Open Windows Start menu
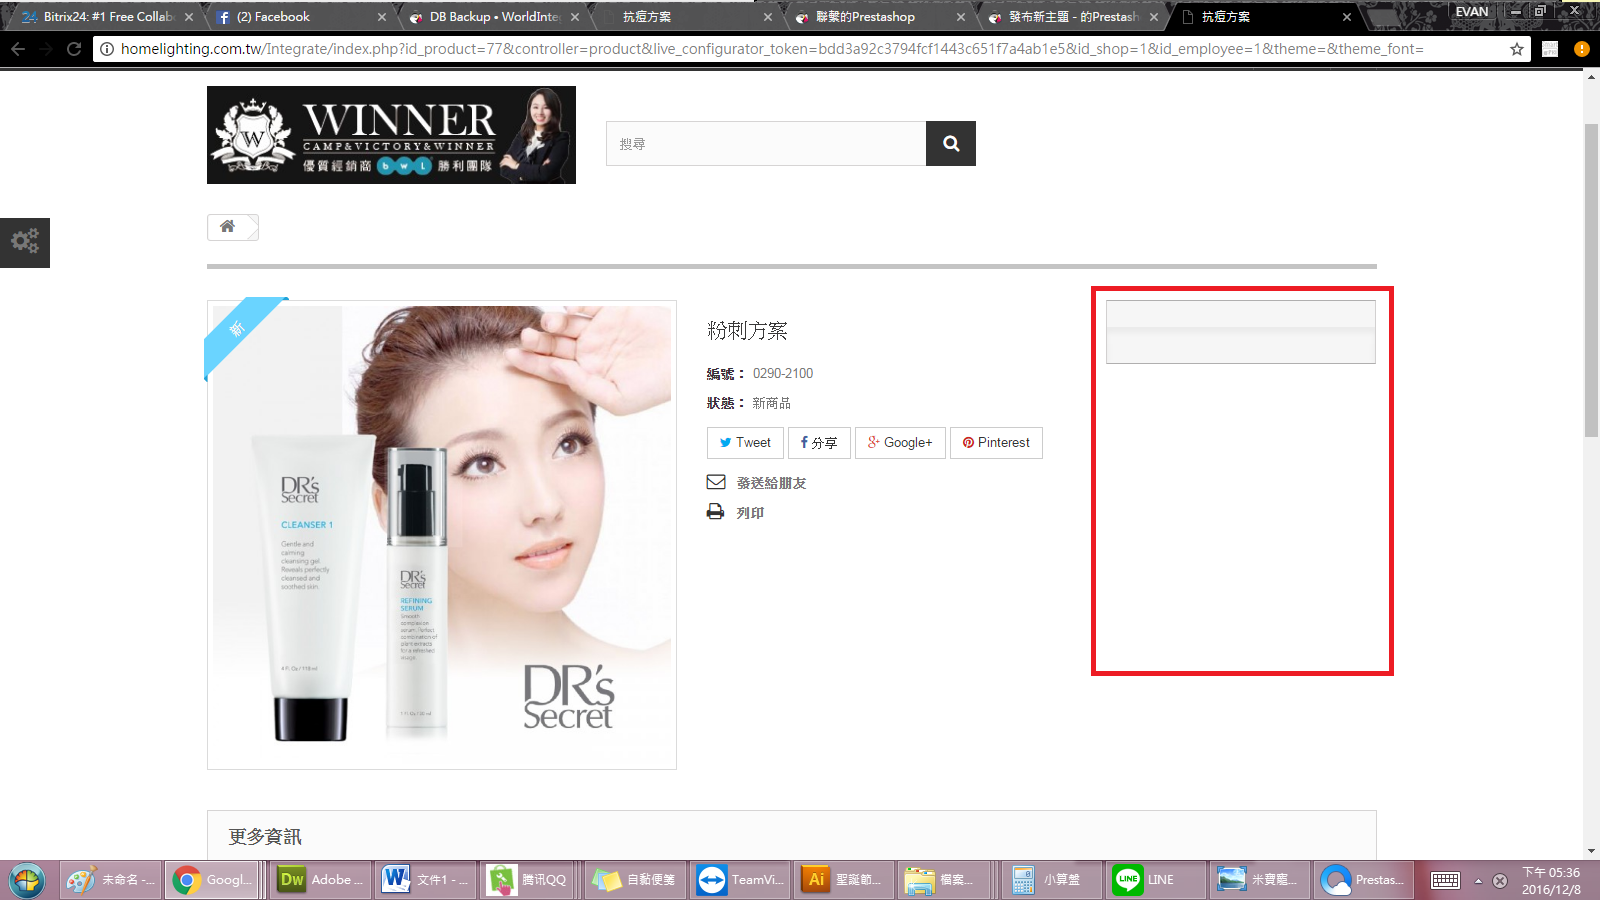Image resolution: width=1600 pixels, height=900 pixels. (27, 880)
